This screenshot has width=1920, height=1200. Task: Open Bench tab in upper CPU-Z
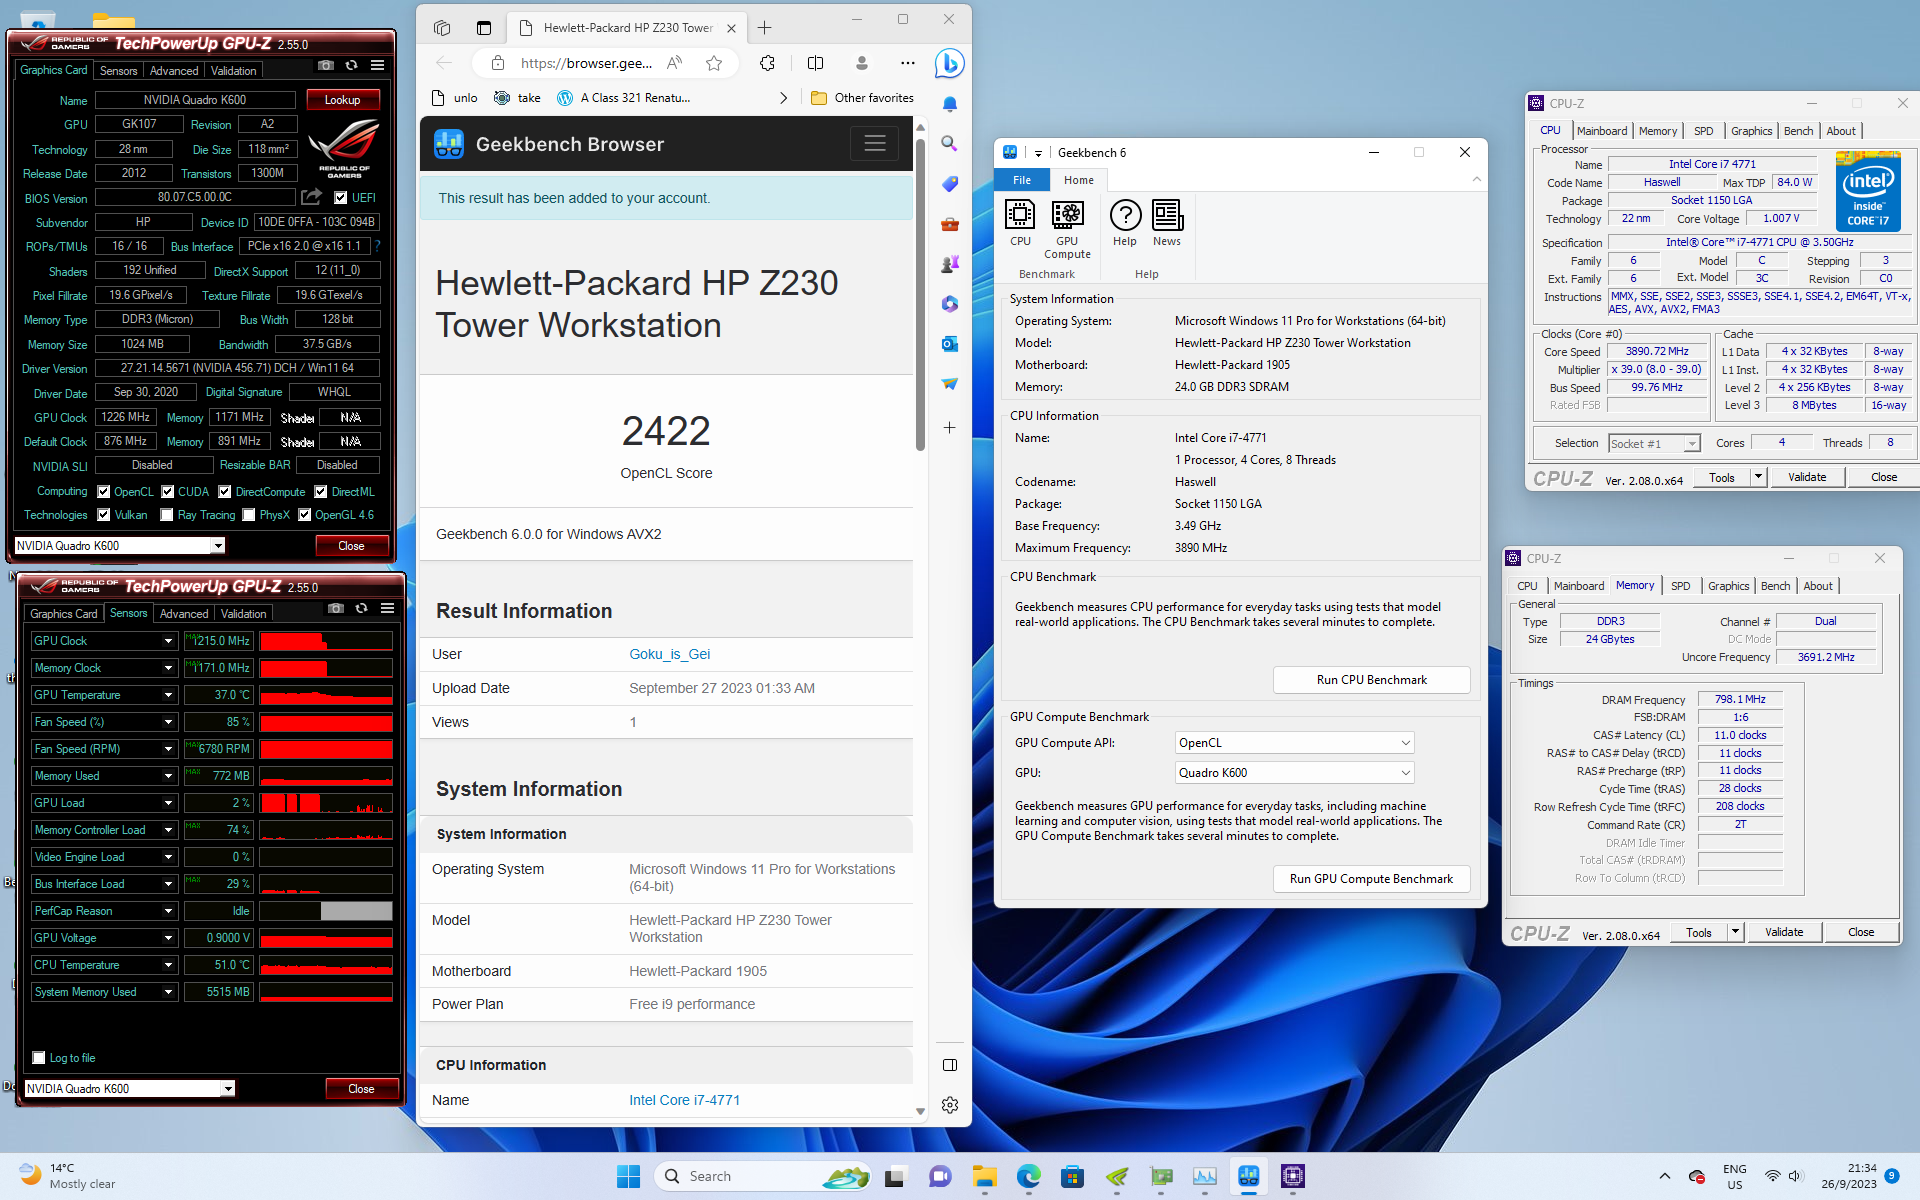[x=1798, y=131]
